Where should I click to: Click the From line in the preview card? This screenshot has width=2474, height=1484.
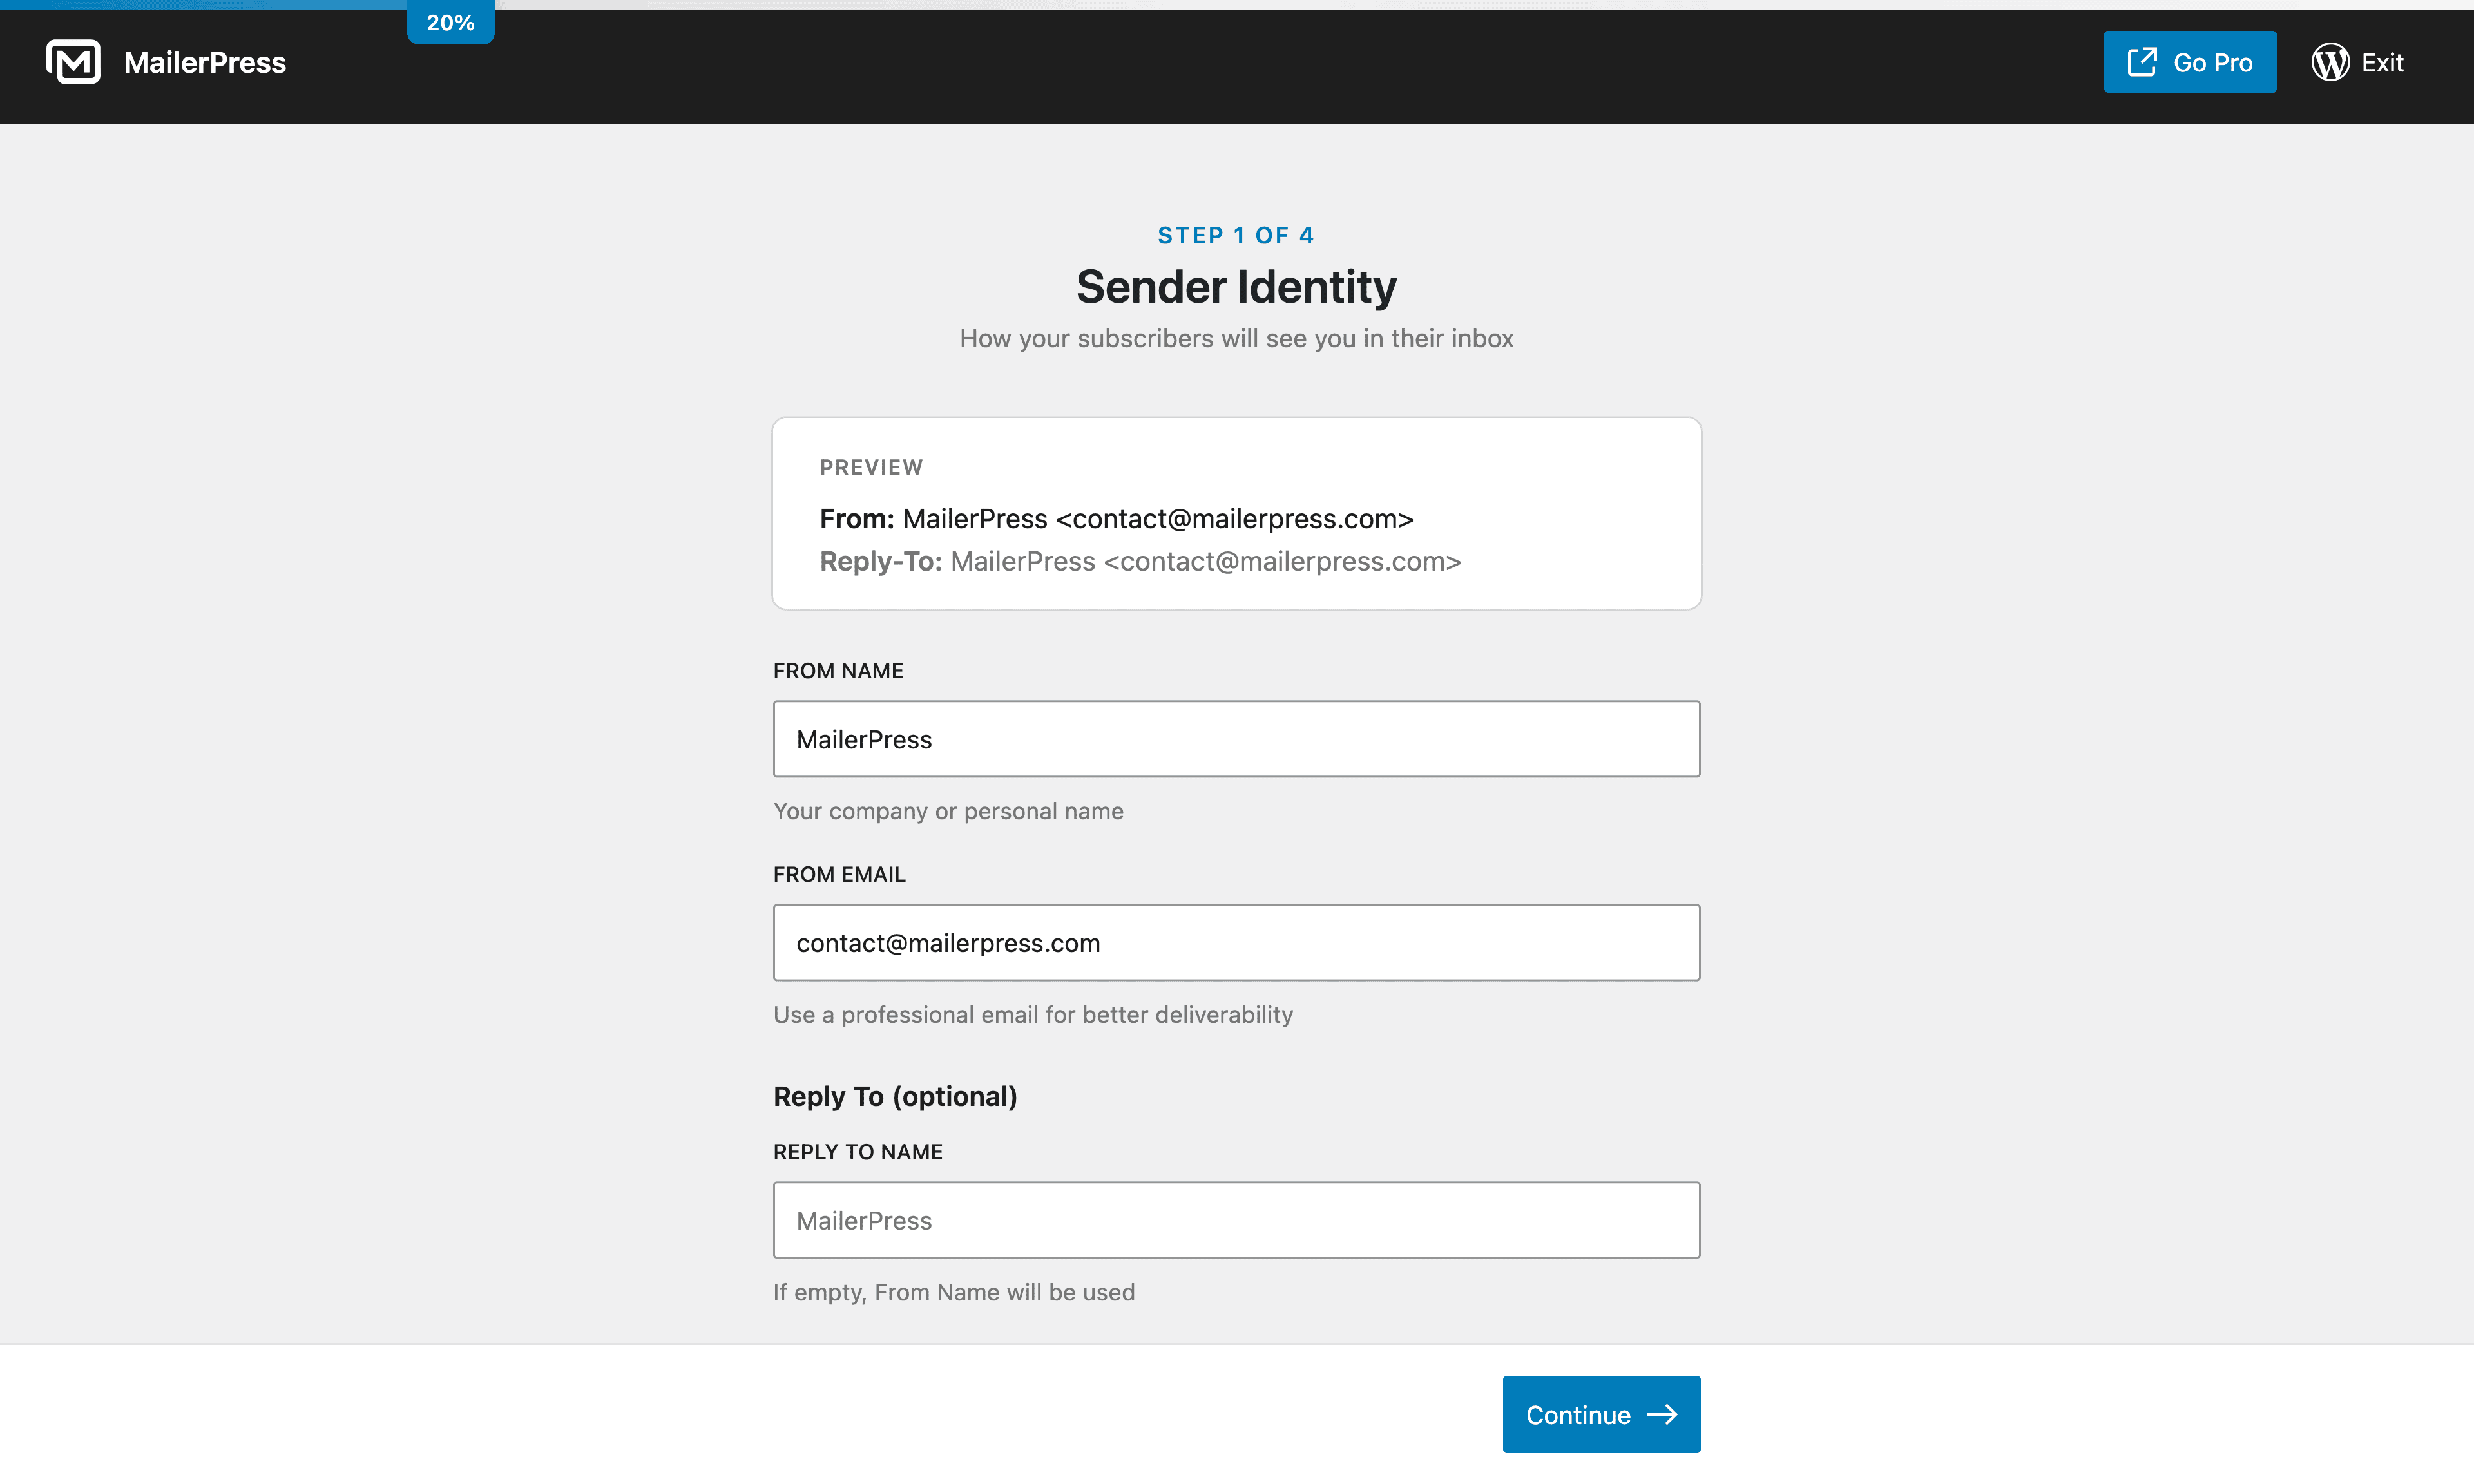[1116, 519]
